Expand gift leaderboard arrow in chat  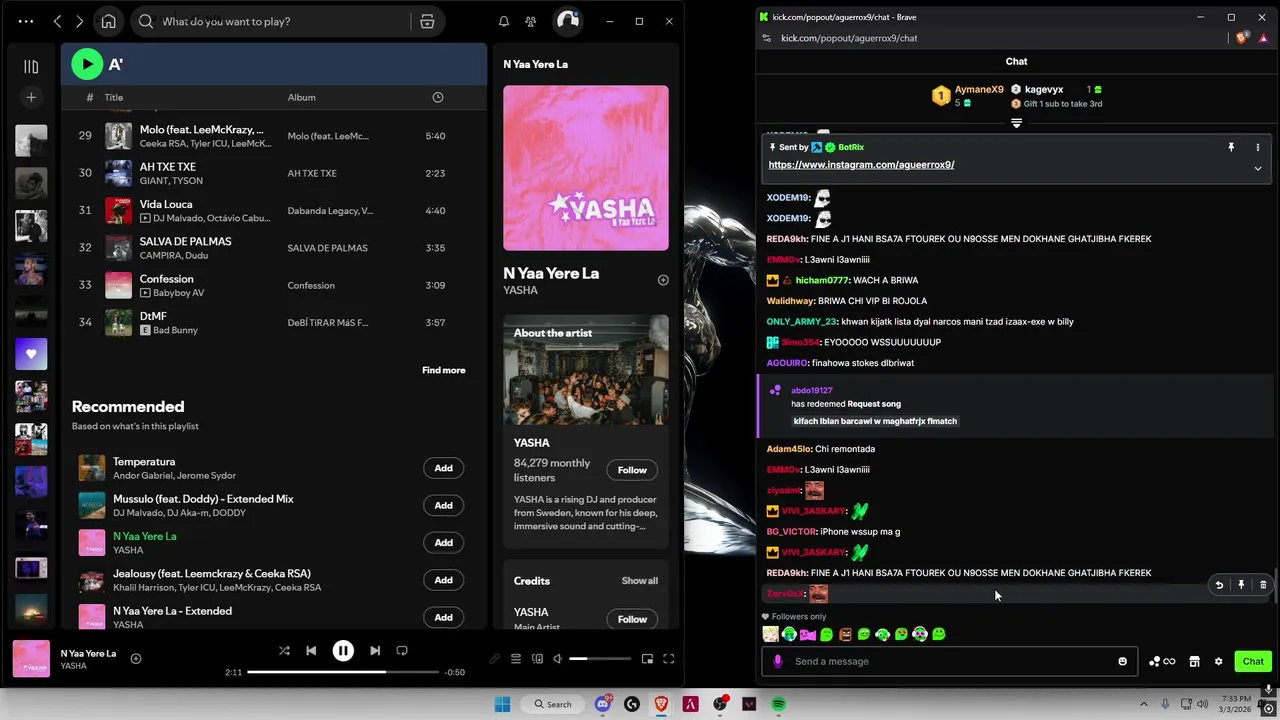[x=1016, y=123]
